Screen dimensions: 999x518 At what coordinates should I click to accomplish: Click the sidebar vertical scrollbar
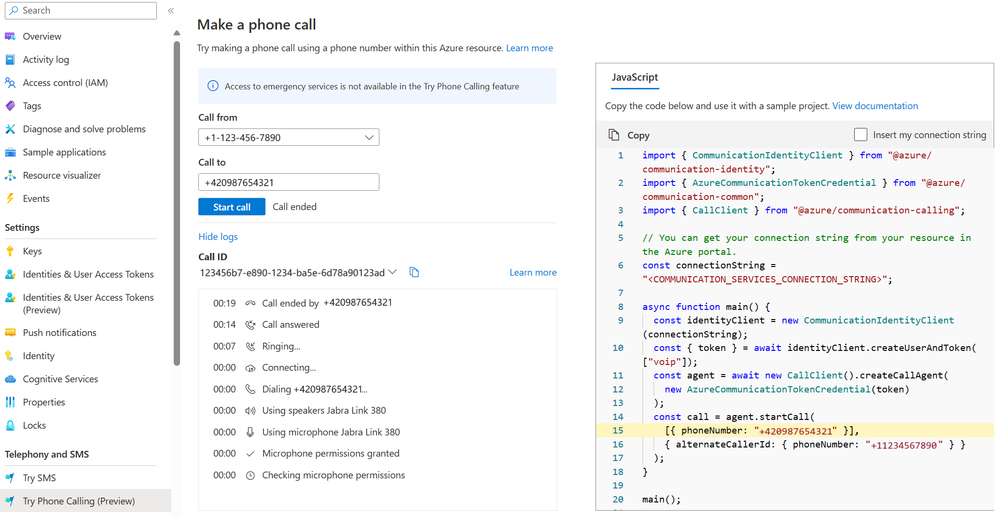point(176,204)
